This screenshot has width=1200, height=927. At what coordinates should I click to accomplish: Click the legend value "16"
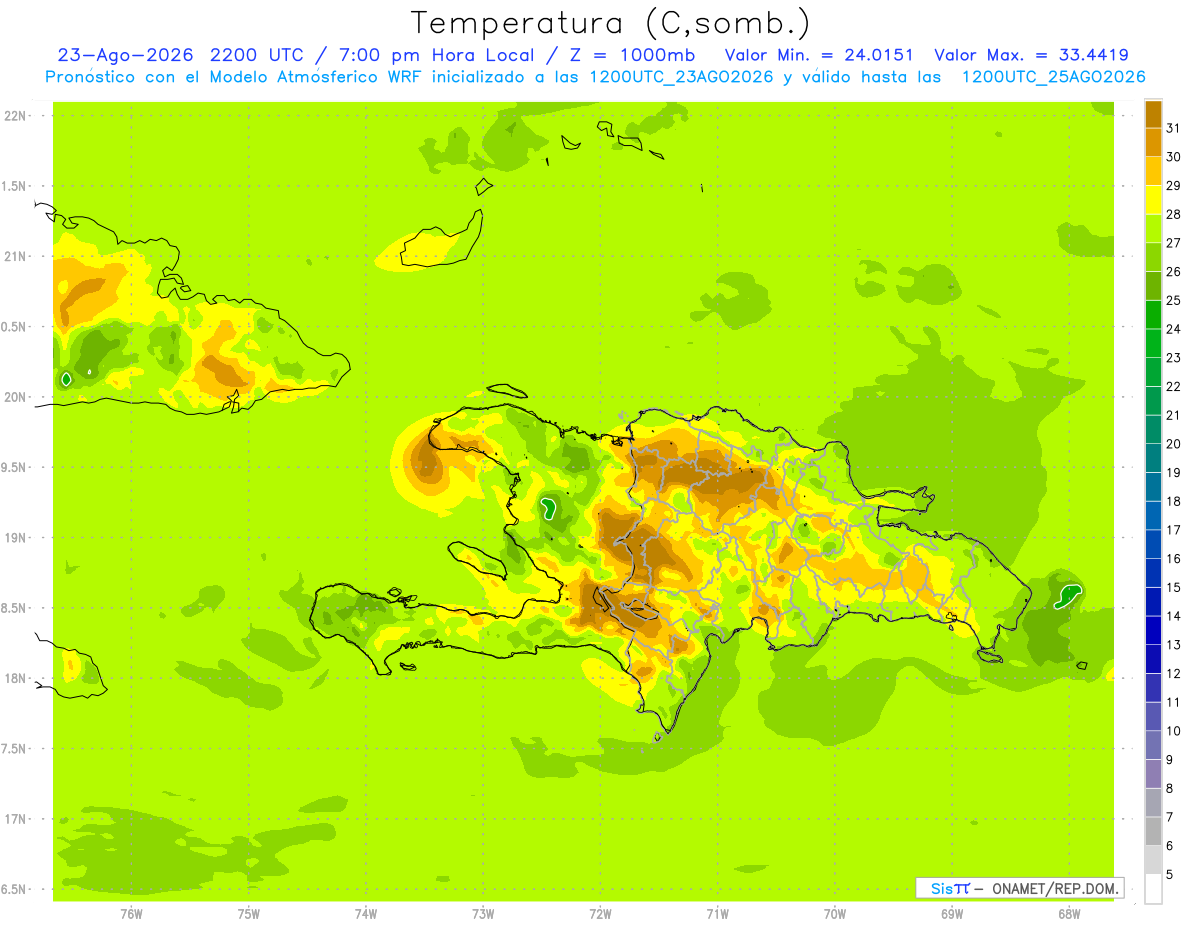point(1173,559)
